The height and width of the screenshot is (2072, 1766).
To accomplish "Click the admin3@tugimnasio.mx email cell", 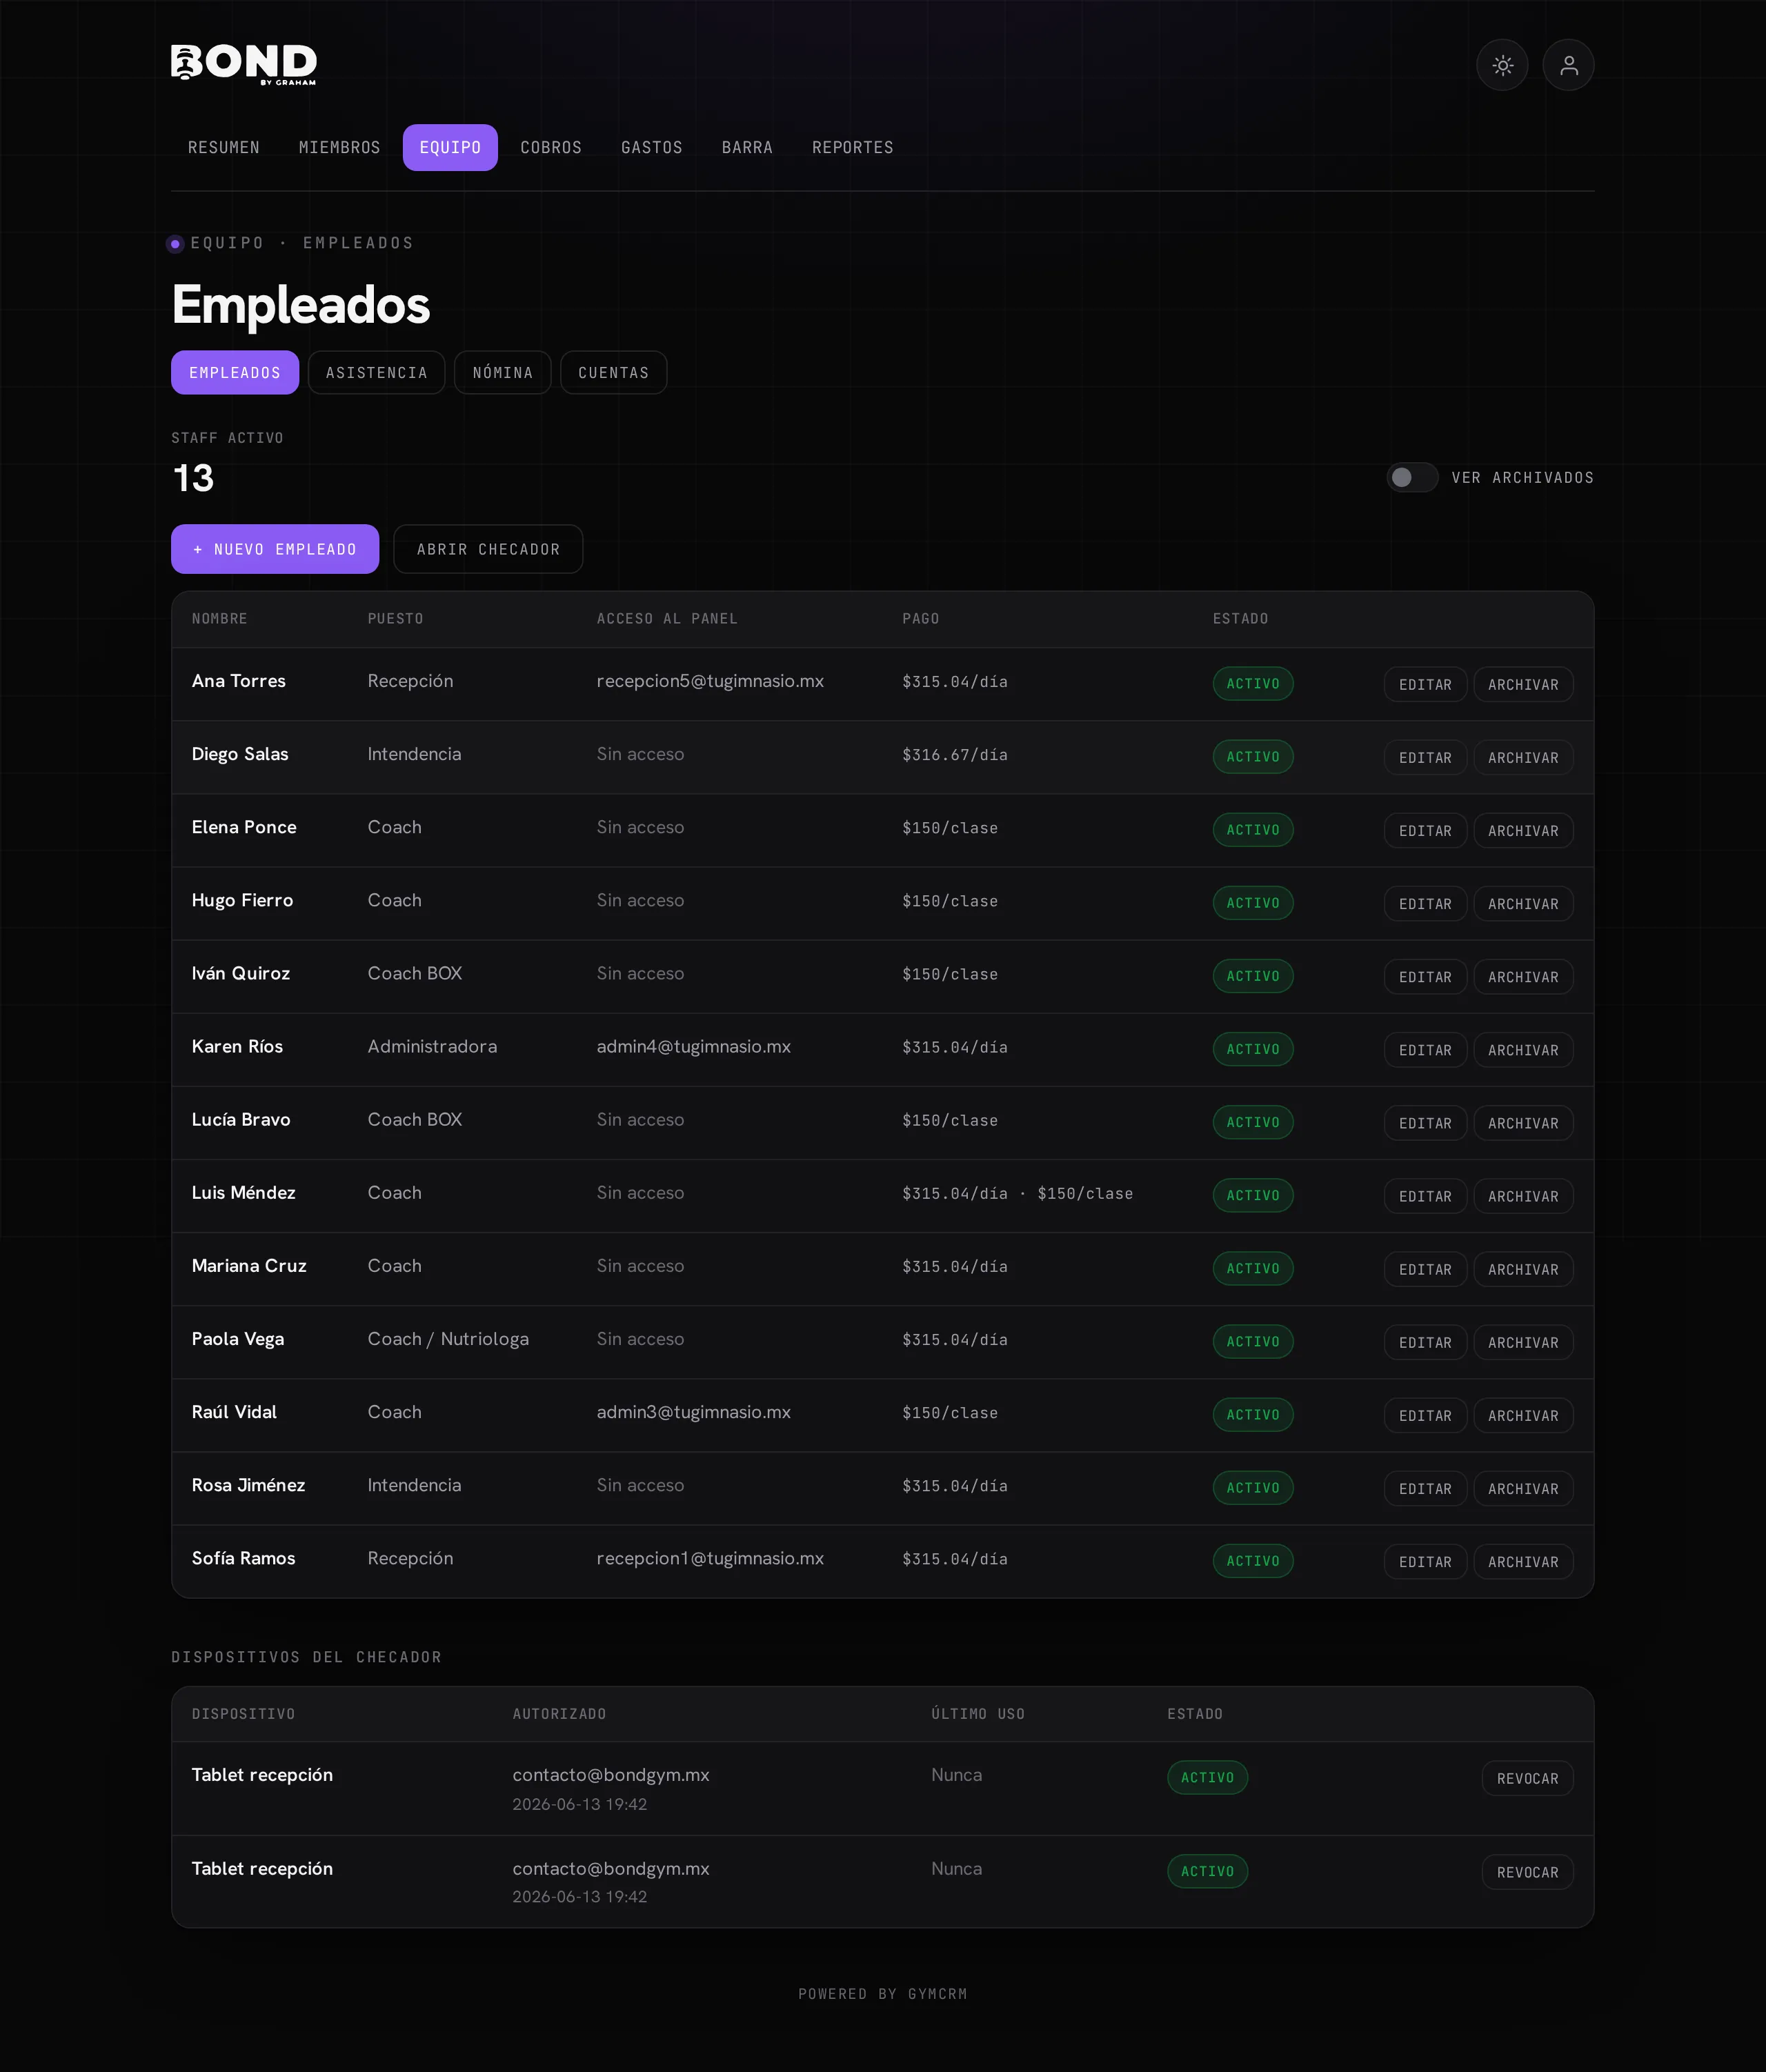I will (x=693, y=1412).
